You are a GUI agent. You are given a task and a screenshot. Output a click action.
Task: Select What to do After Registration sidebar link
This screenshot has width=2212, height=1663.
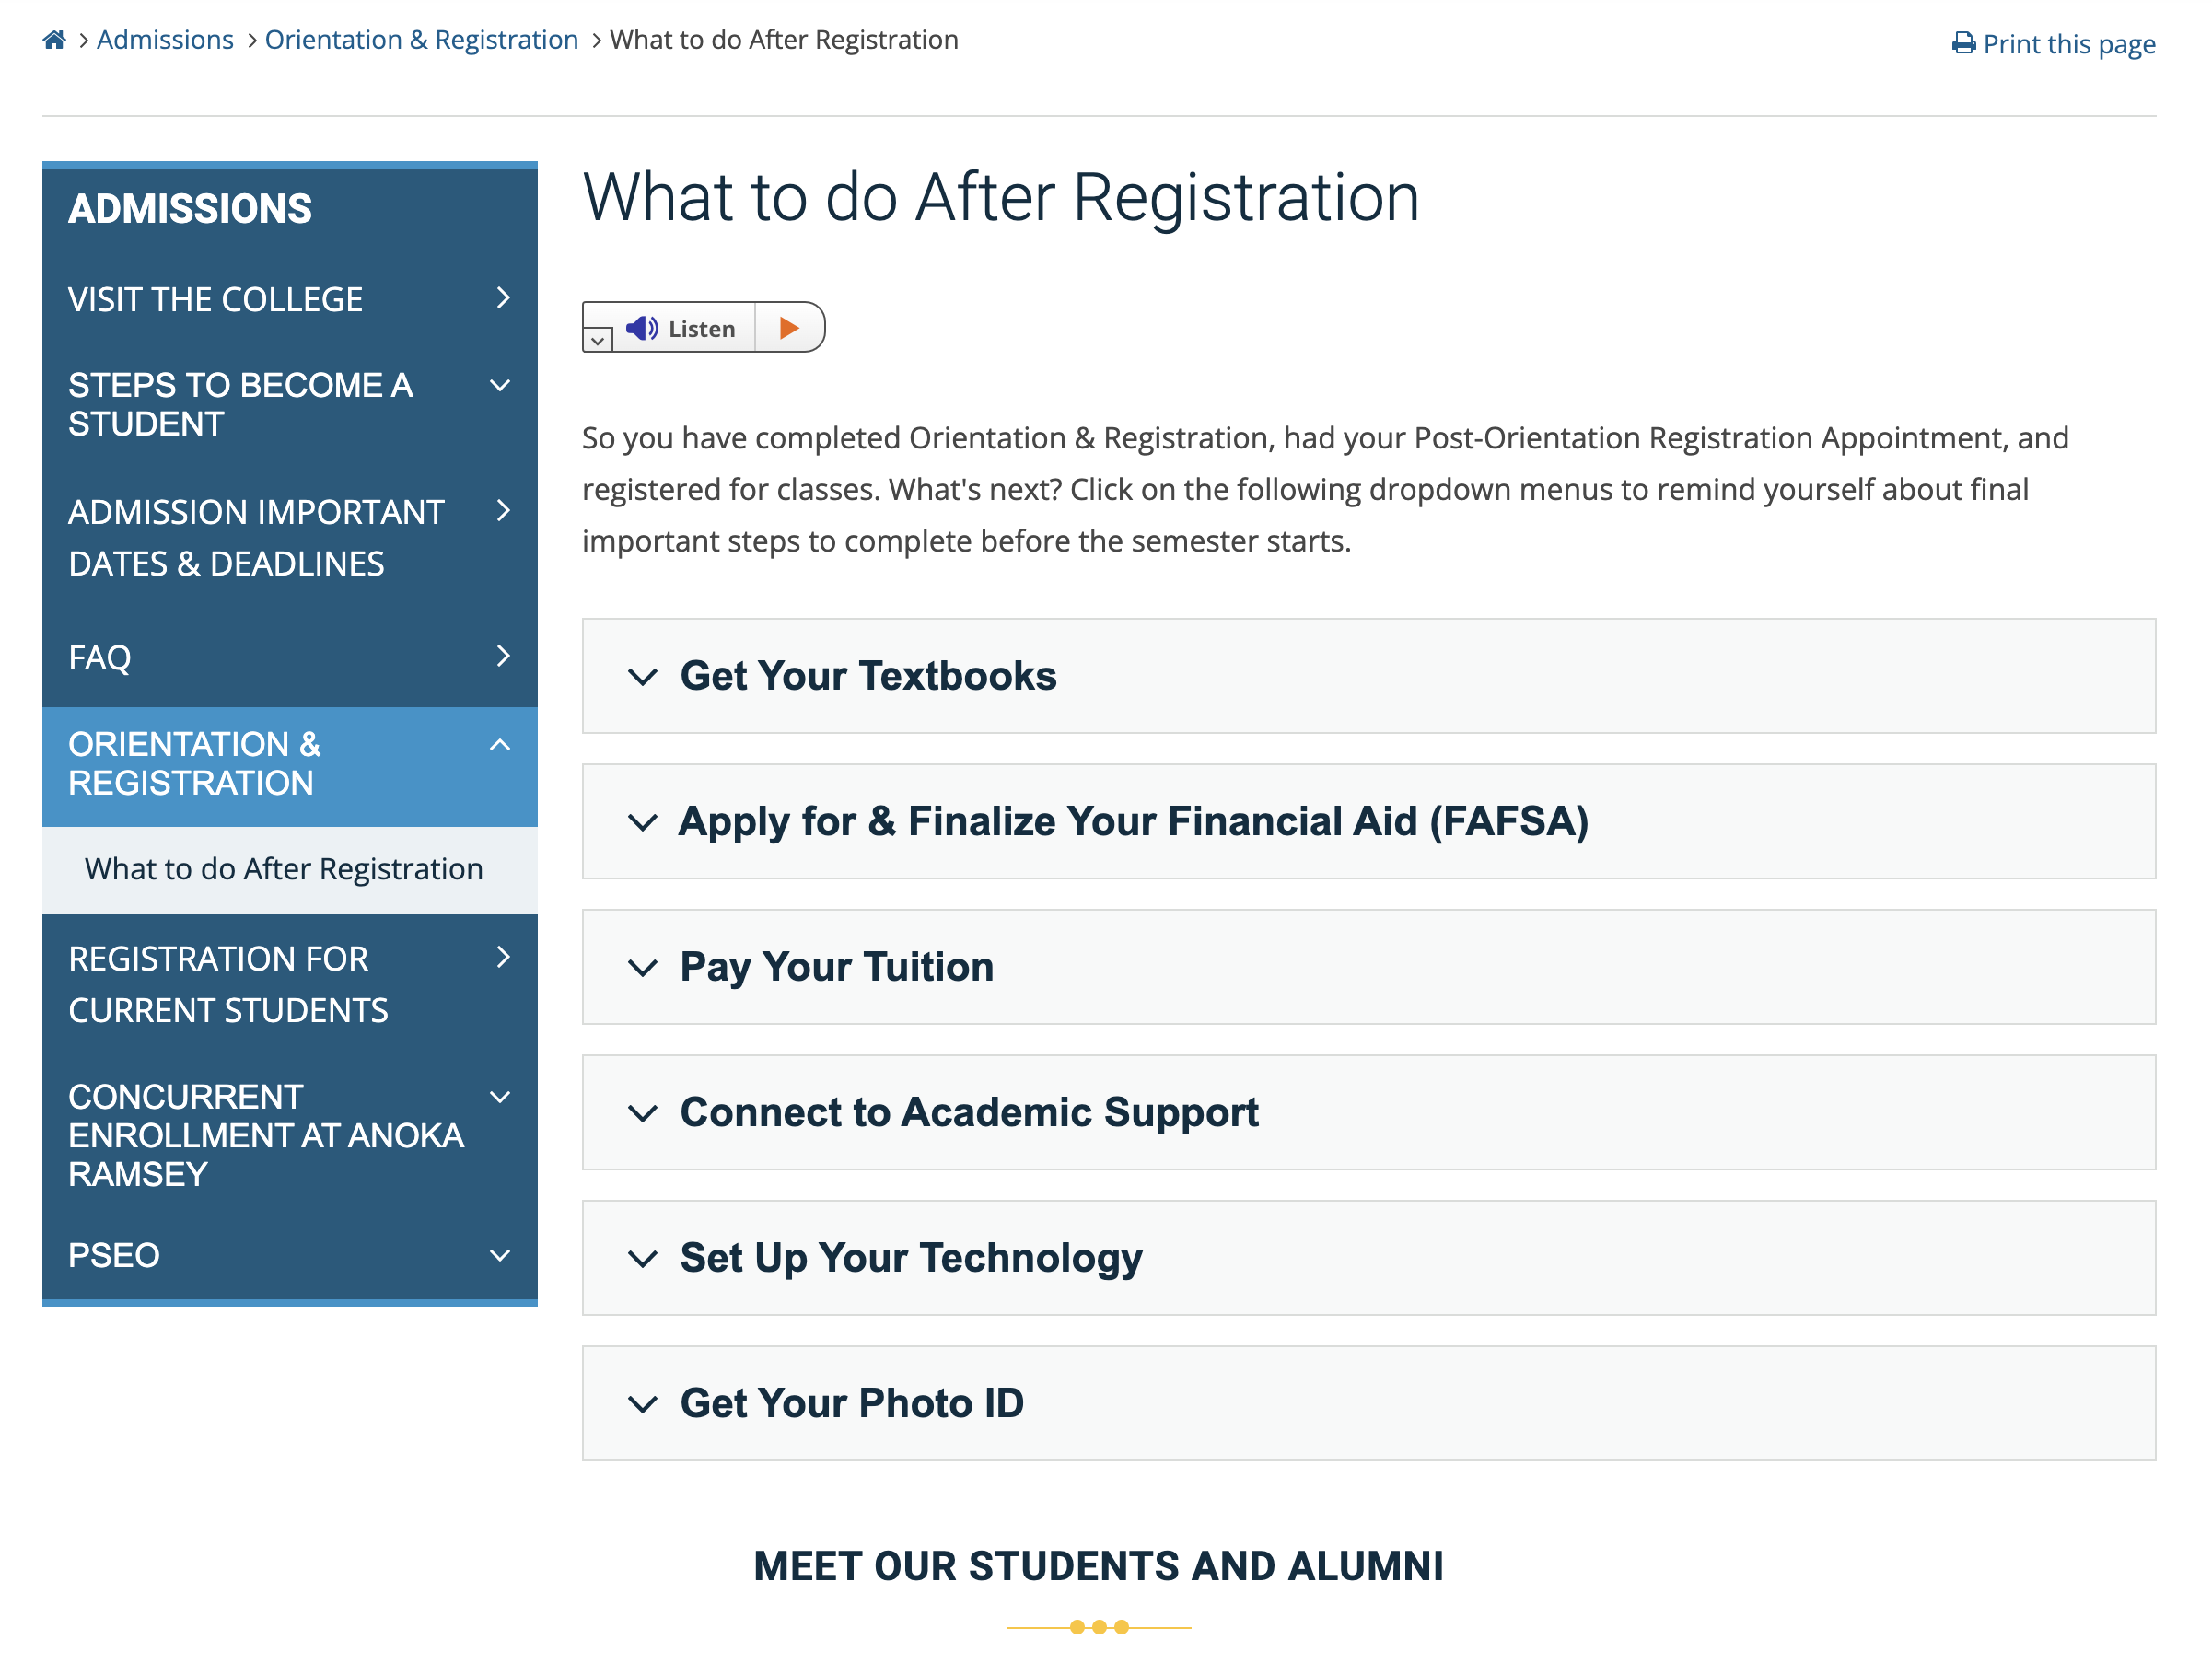[284, 869]
